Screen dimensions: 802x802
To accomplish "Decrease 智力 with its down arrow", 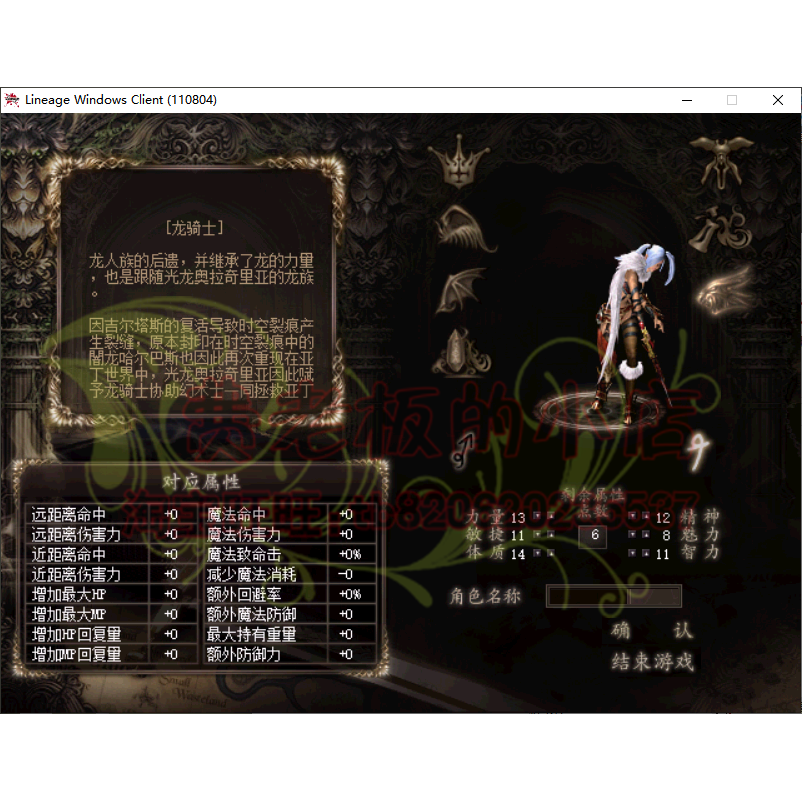I will click(632, 553).
